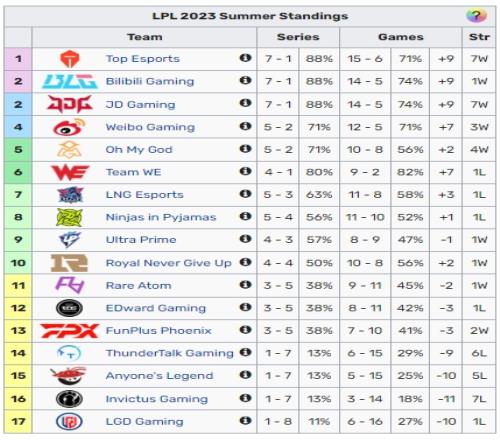Open info icon for LGD Gaming

pyautogui.click(x=245, y=421)
